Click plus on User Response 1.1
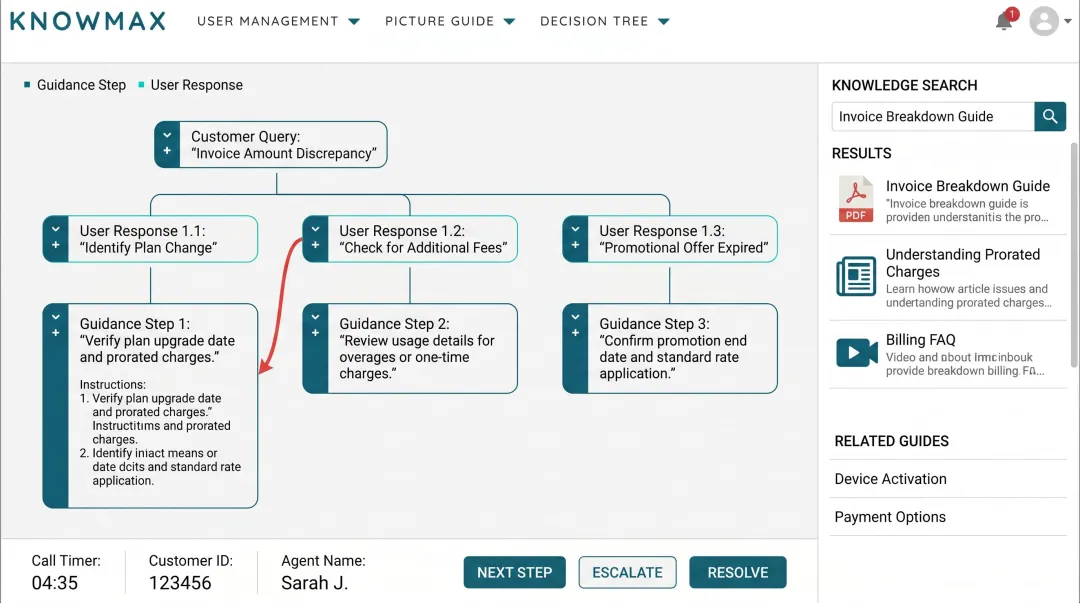This screenshot has width=1080, height=603. click(55, 245)
